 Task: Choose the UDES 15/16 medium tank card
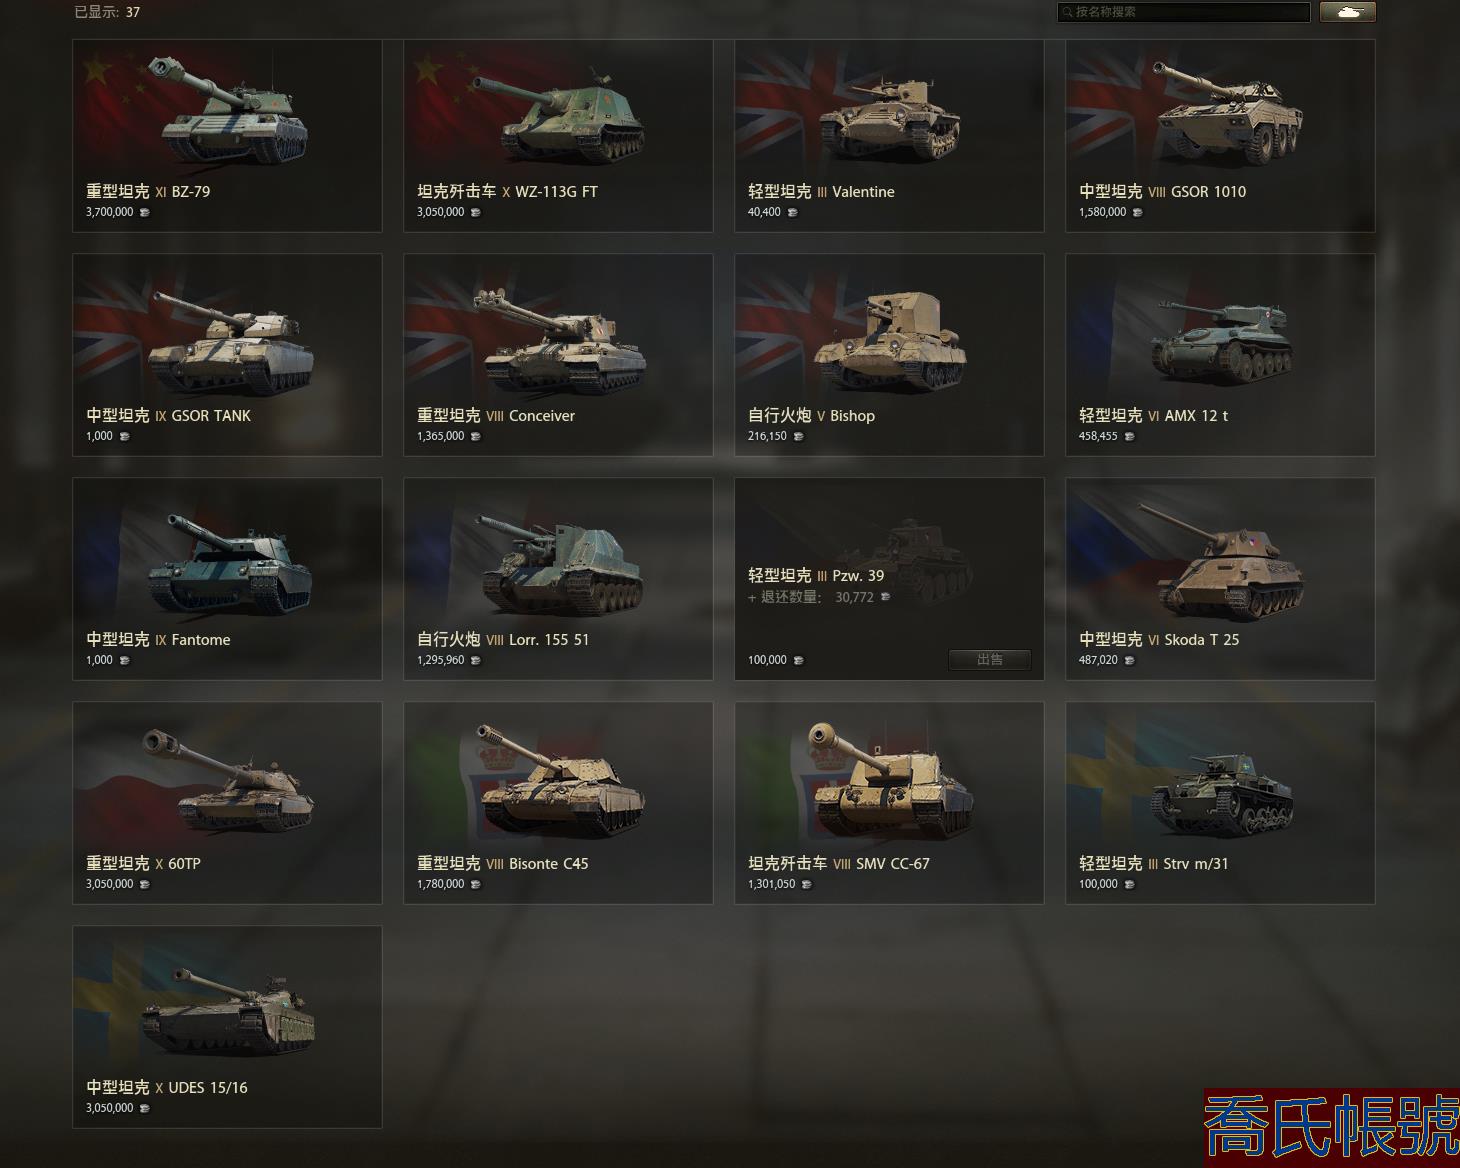227,1027
